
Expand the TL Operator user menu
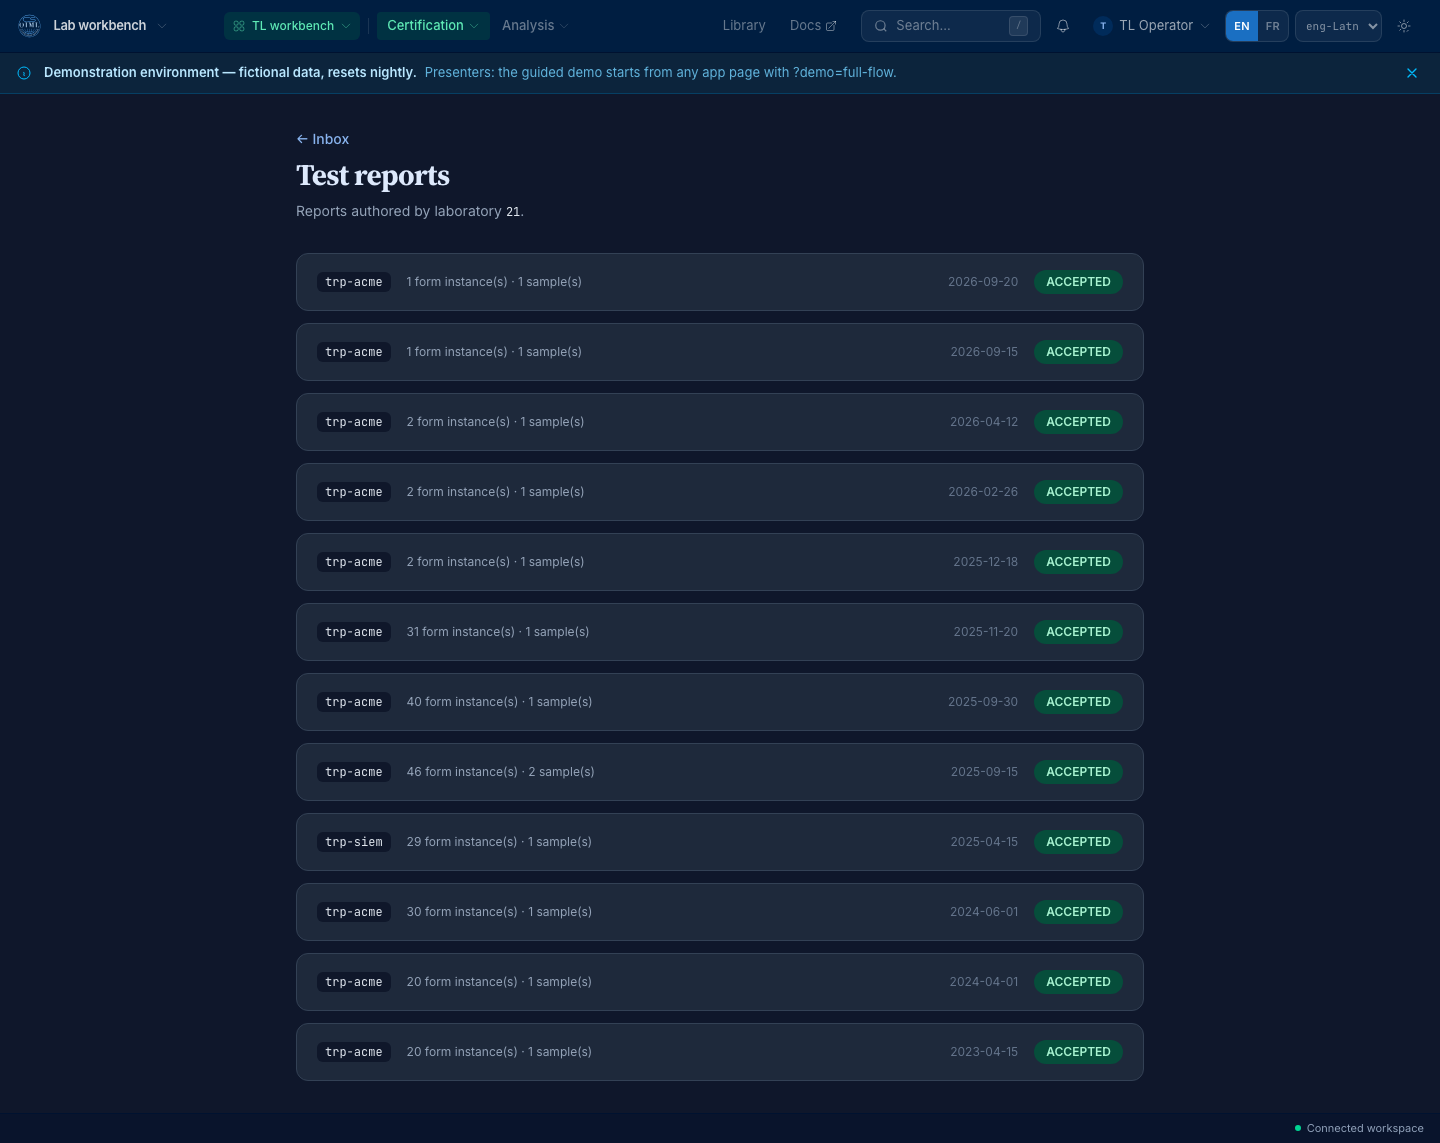pos(1153,26)
